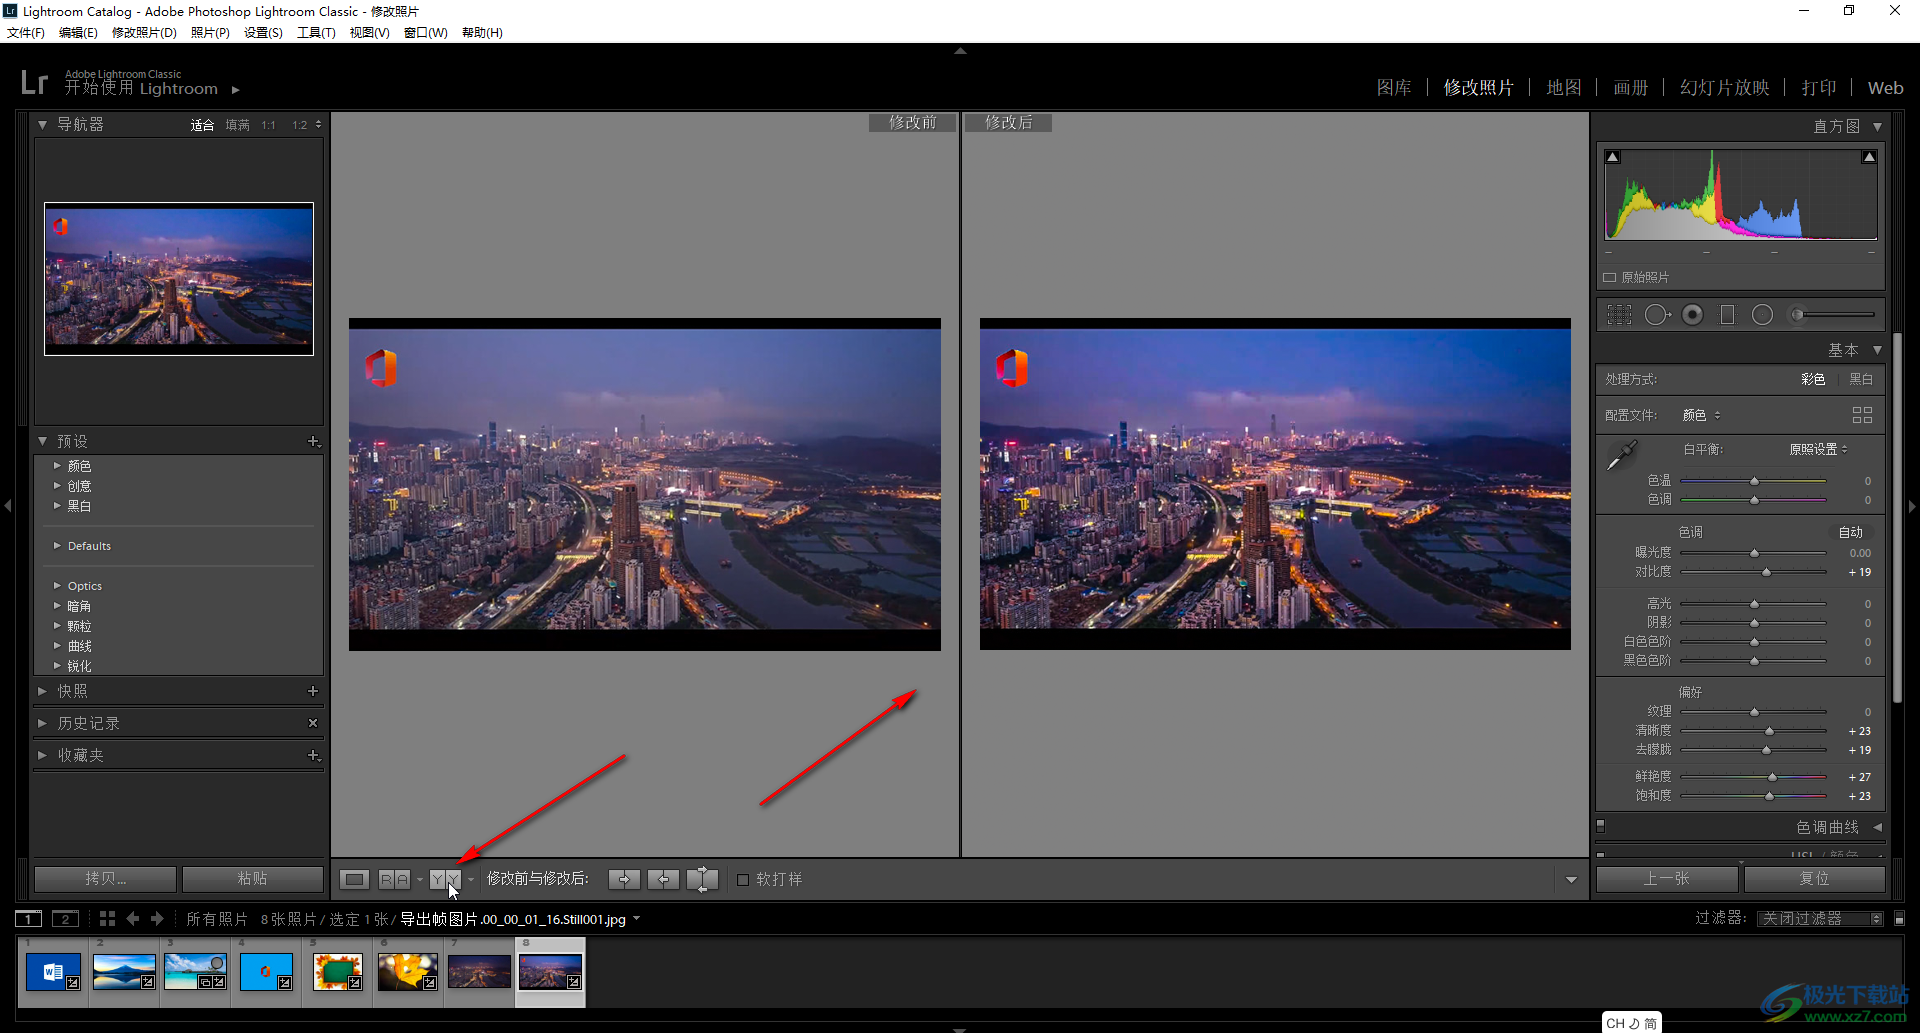Open the 文件(F) menu
This screenshot has height=1033, width=1920.
(x=26, y=33)
